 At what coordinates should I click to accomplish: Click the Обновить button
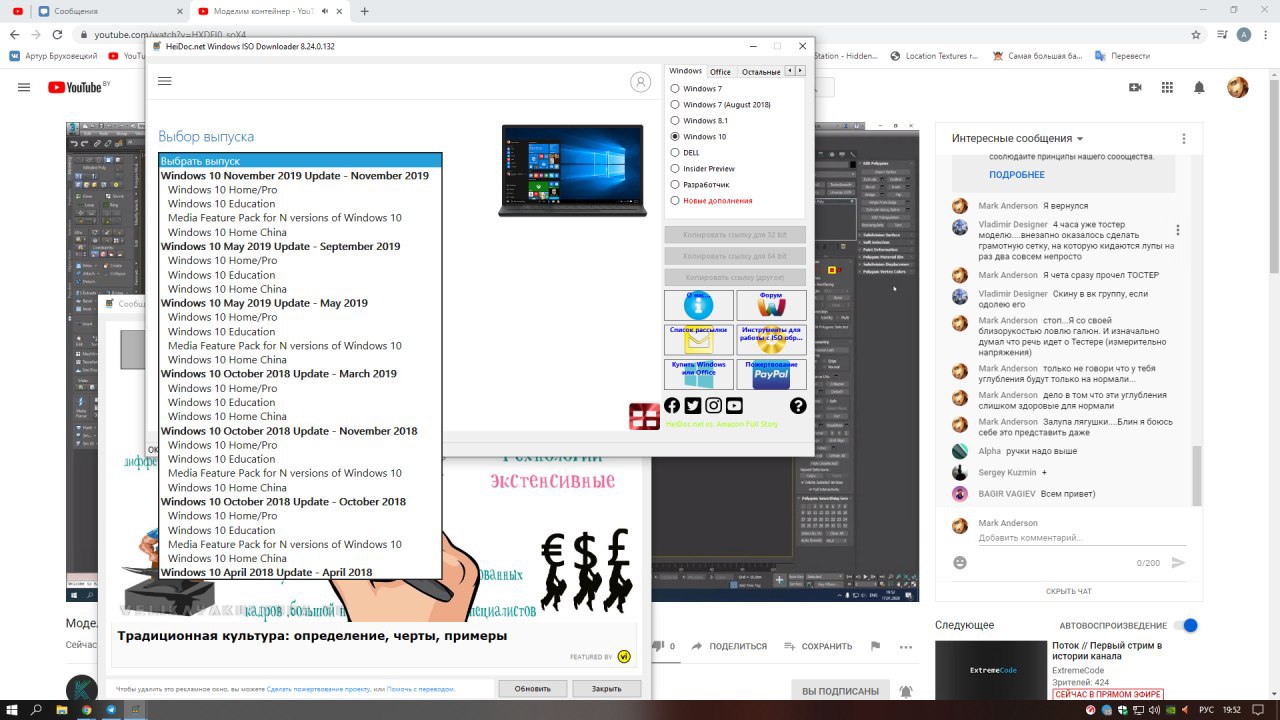click(533, 689)
